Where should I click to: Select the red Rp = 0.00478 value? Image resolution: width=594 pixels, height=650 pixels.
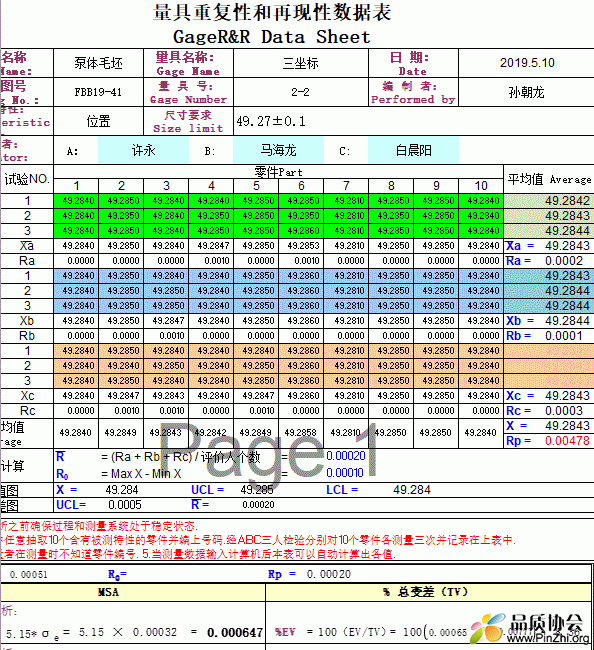[567, 441]
